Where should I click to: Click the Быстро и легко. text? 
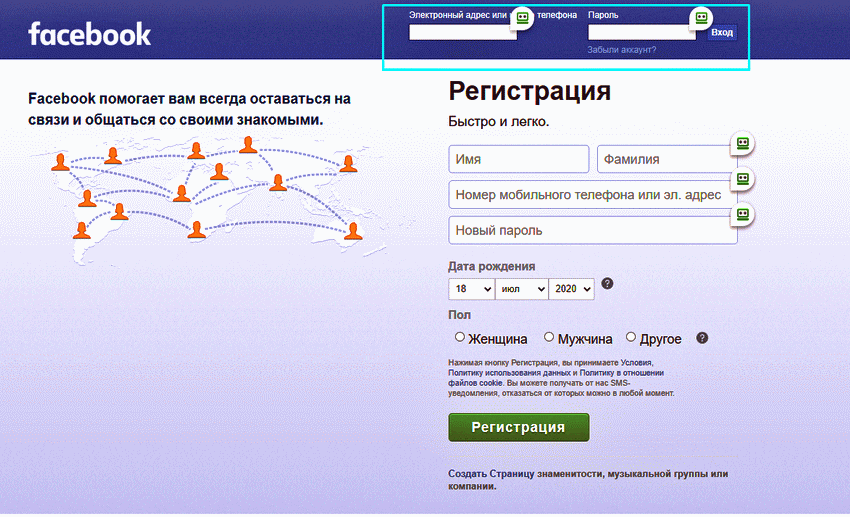click(x=499, y=121)
